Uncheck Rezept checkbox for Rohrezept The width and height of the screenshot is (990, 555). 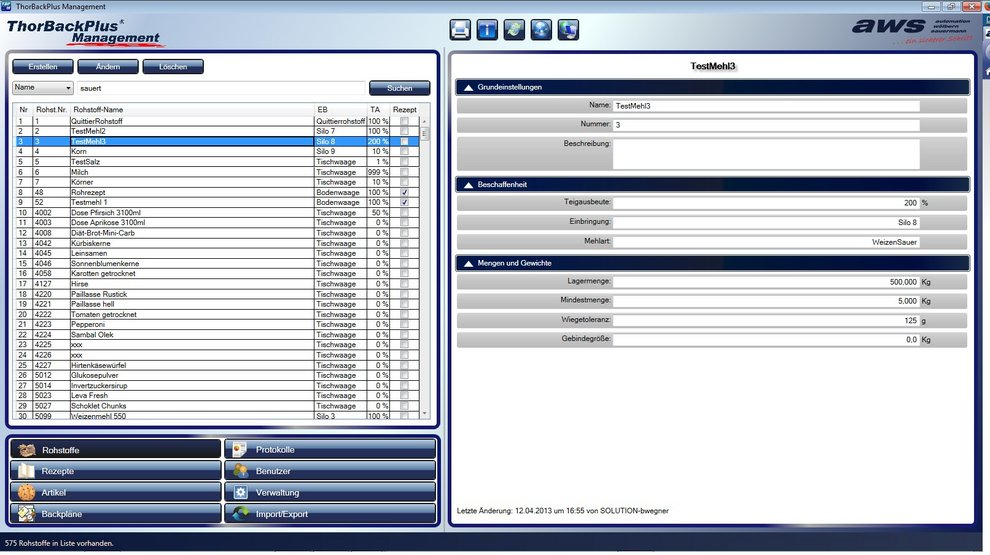click(404, 193)
